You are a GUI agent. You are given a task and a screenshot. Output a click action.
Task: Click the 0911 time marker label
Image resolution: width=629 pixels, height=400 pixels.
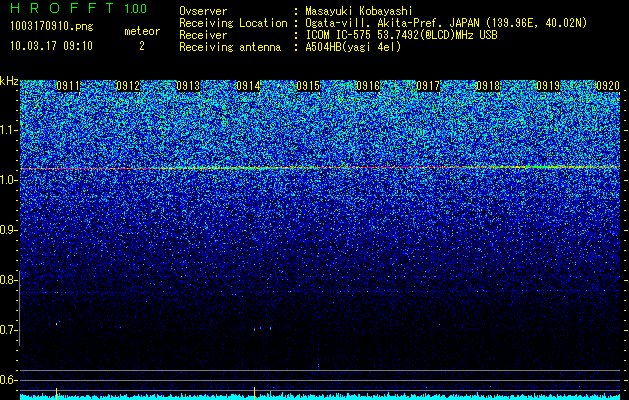click(x=68, y=86)
